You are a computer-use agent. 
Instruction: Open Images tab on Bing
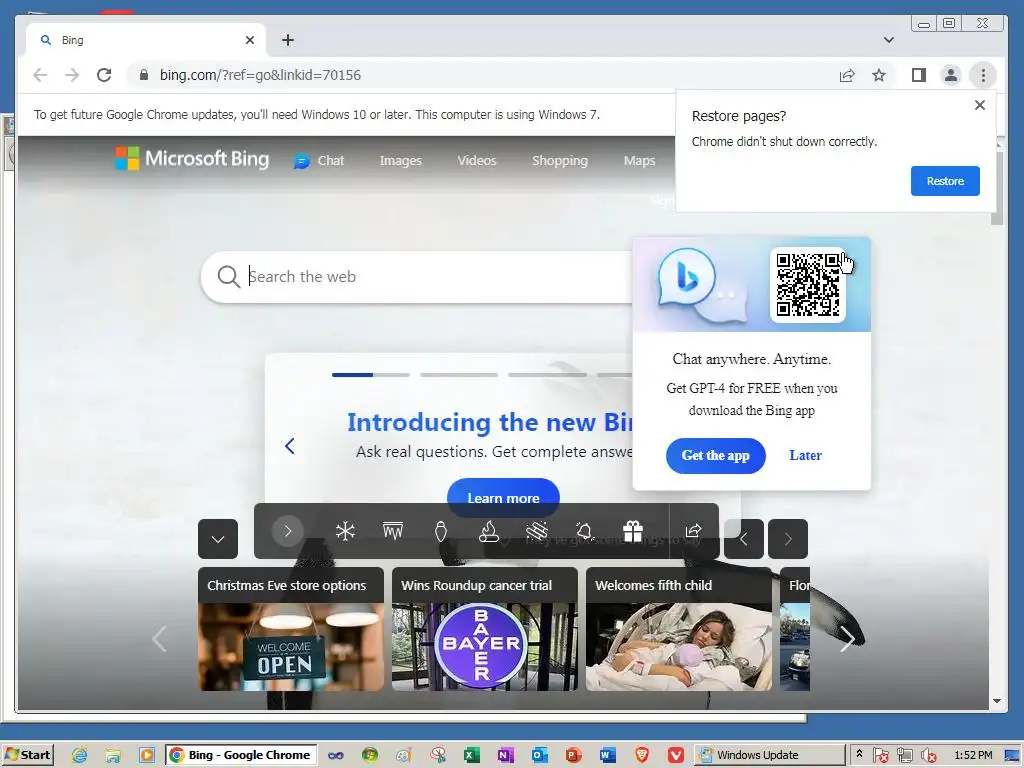[x=400, y=161]
